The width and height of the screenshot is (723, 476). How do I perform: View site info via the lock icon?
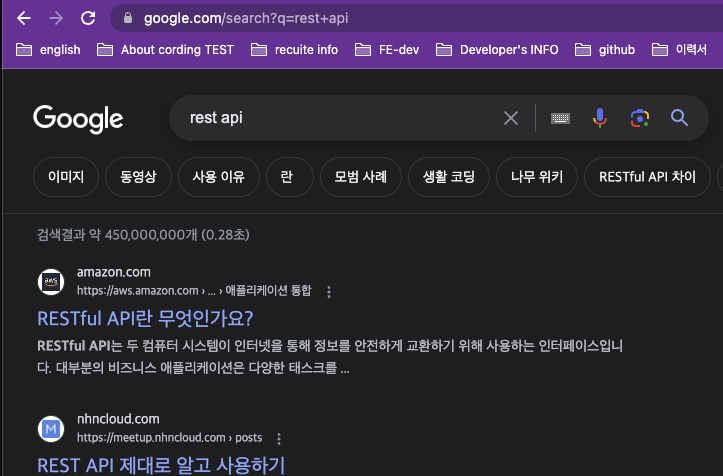(x=128, y=18)
